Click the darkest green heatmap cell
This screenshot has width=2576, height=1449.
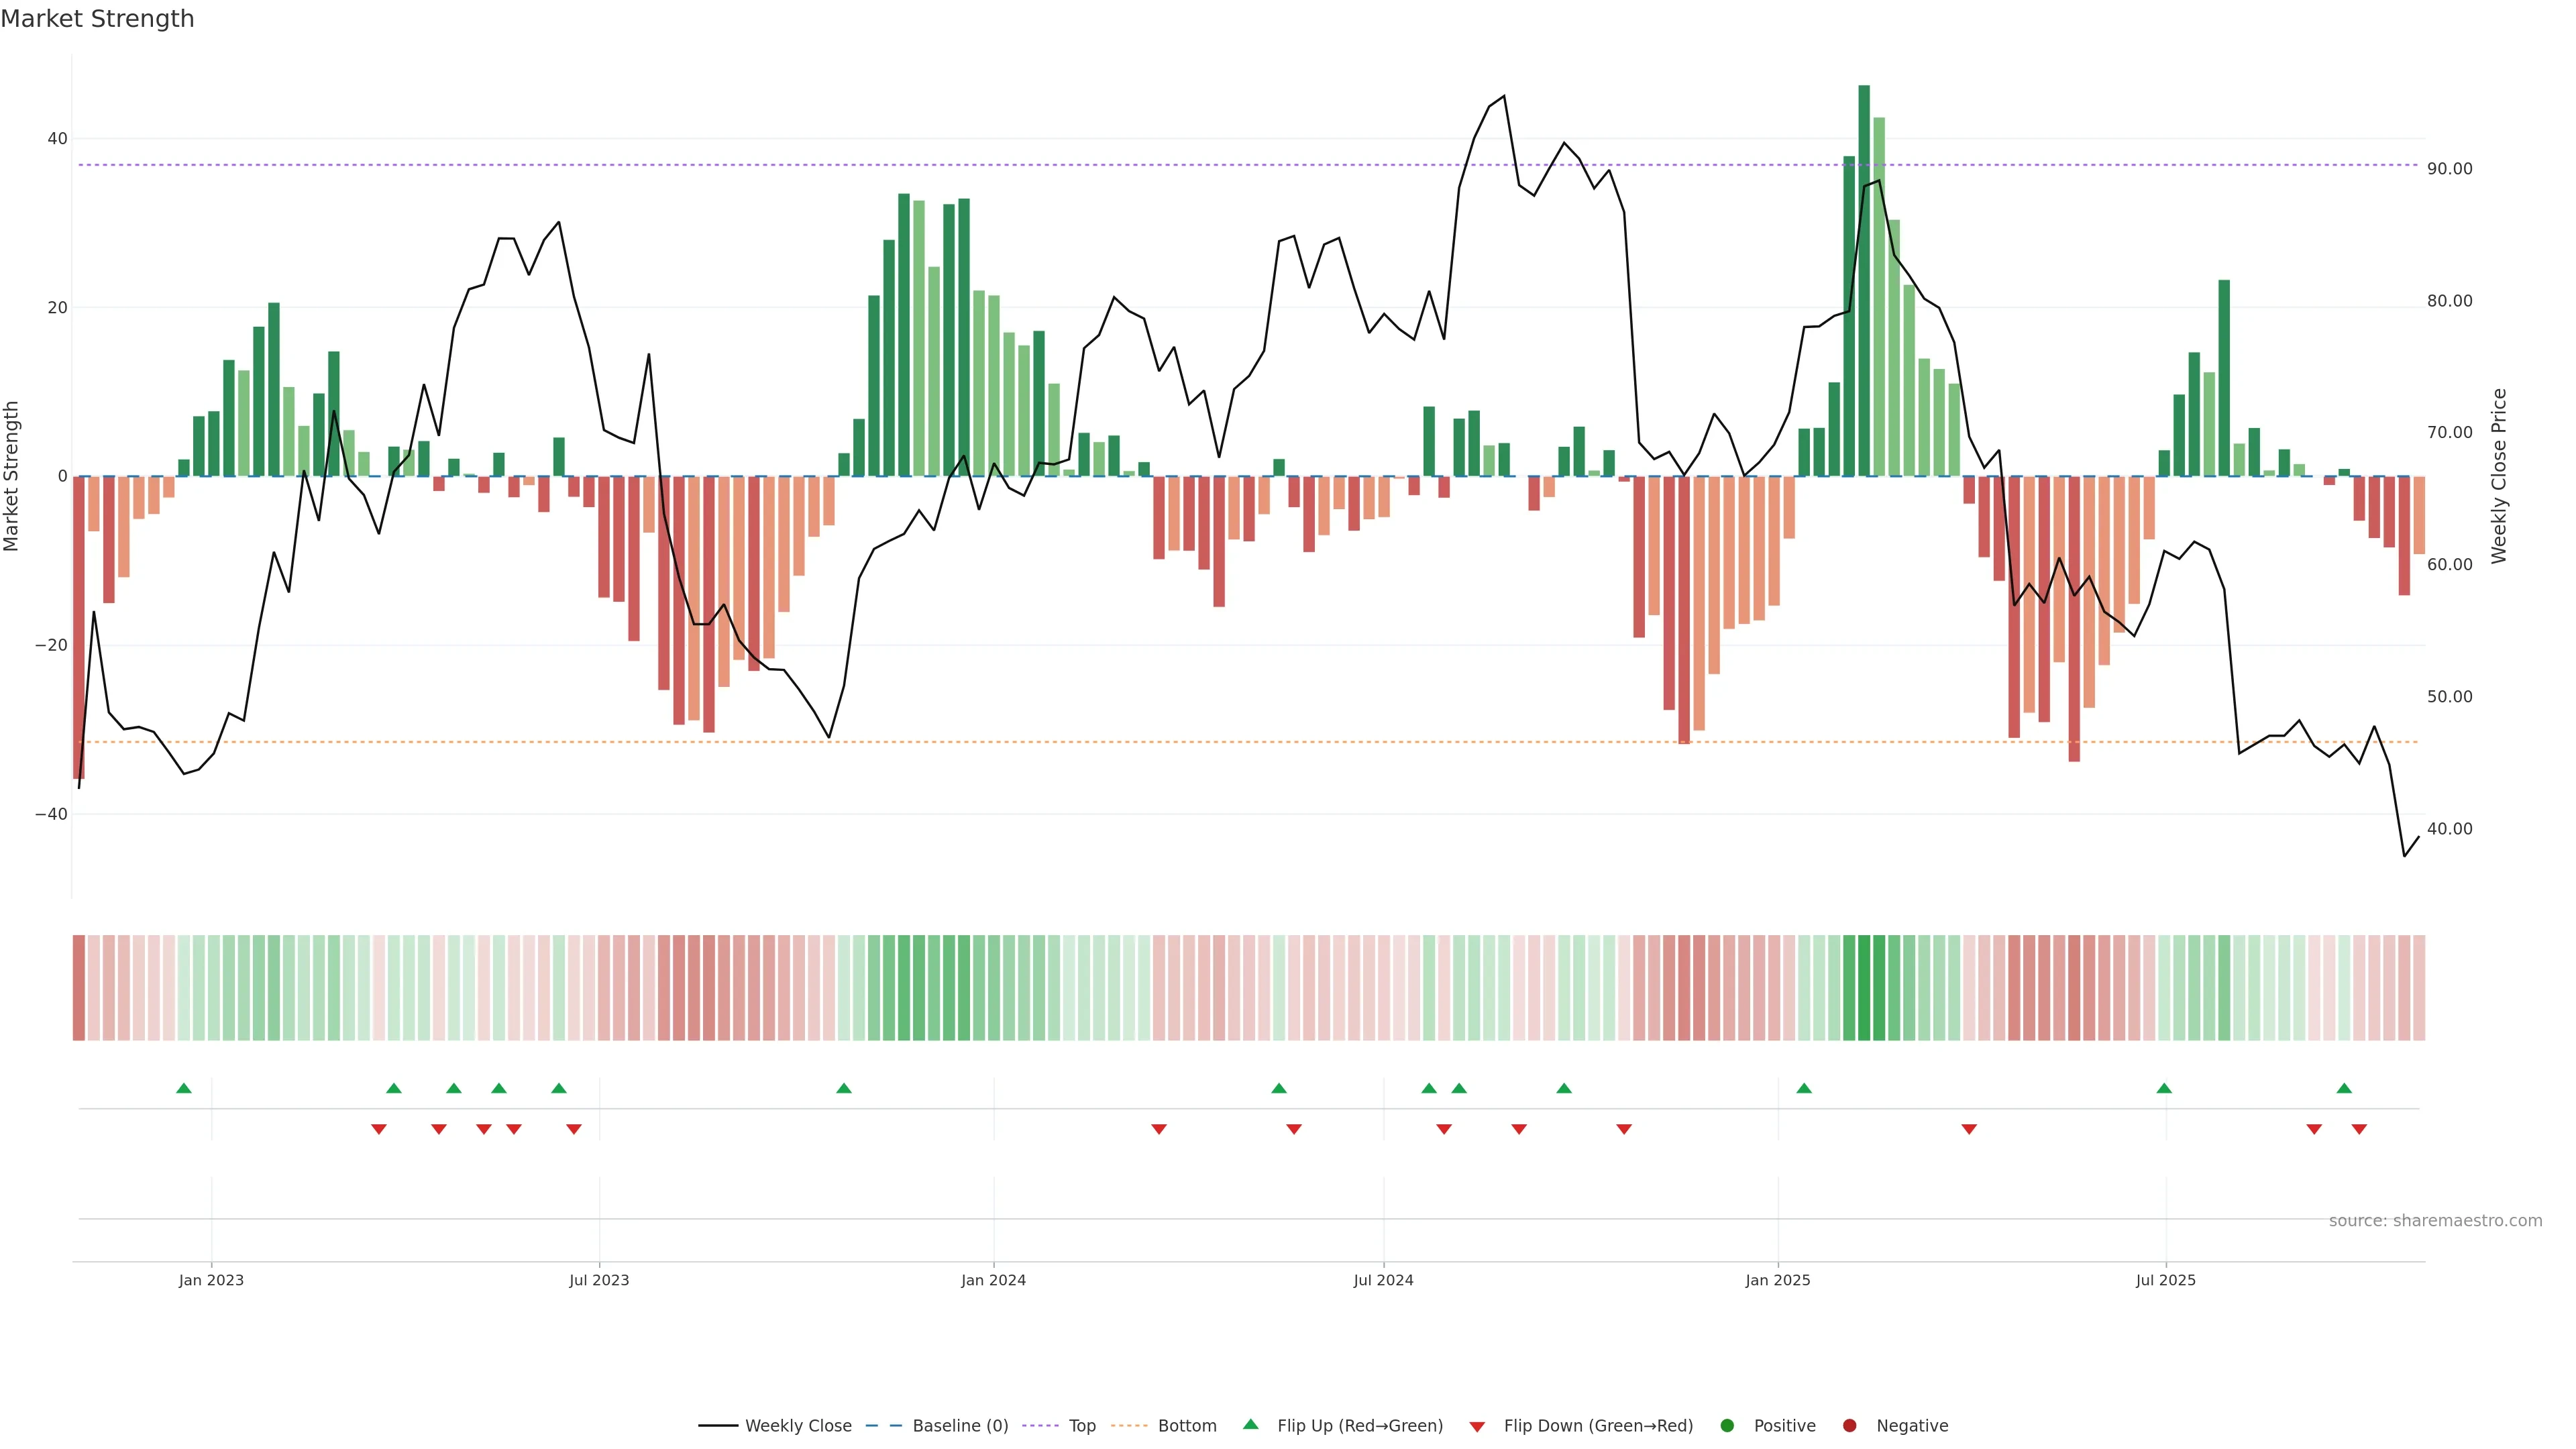tap(1864, 987)
